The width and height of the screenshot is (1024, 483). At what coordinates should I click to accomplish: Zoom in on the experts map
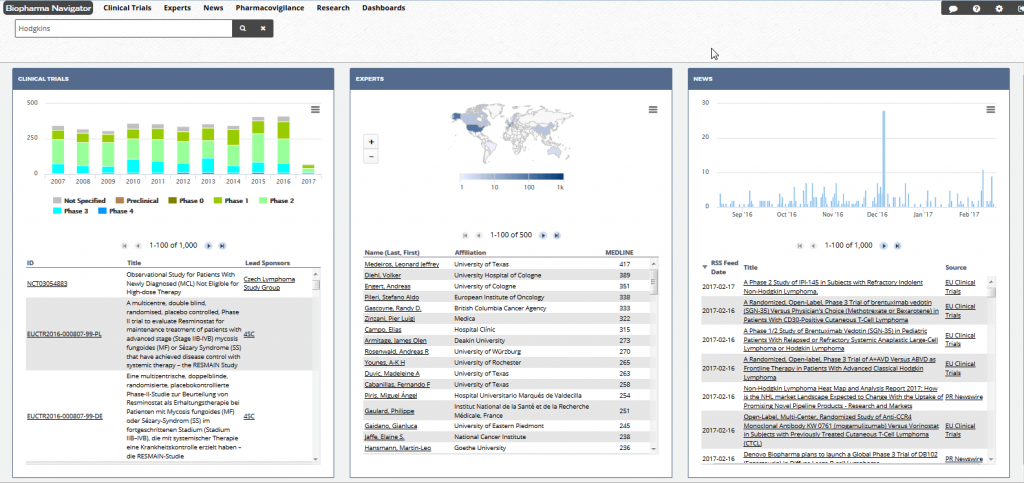click(372, 142)
